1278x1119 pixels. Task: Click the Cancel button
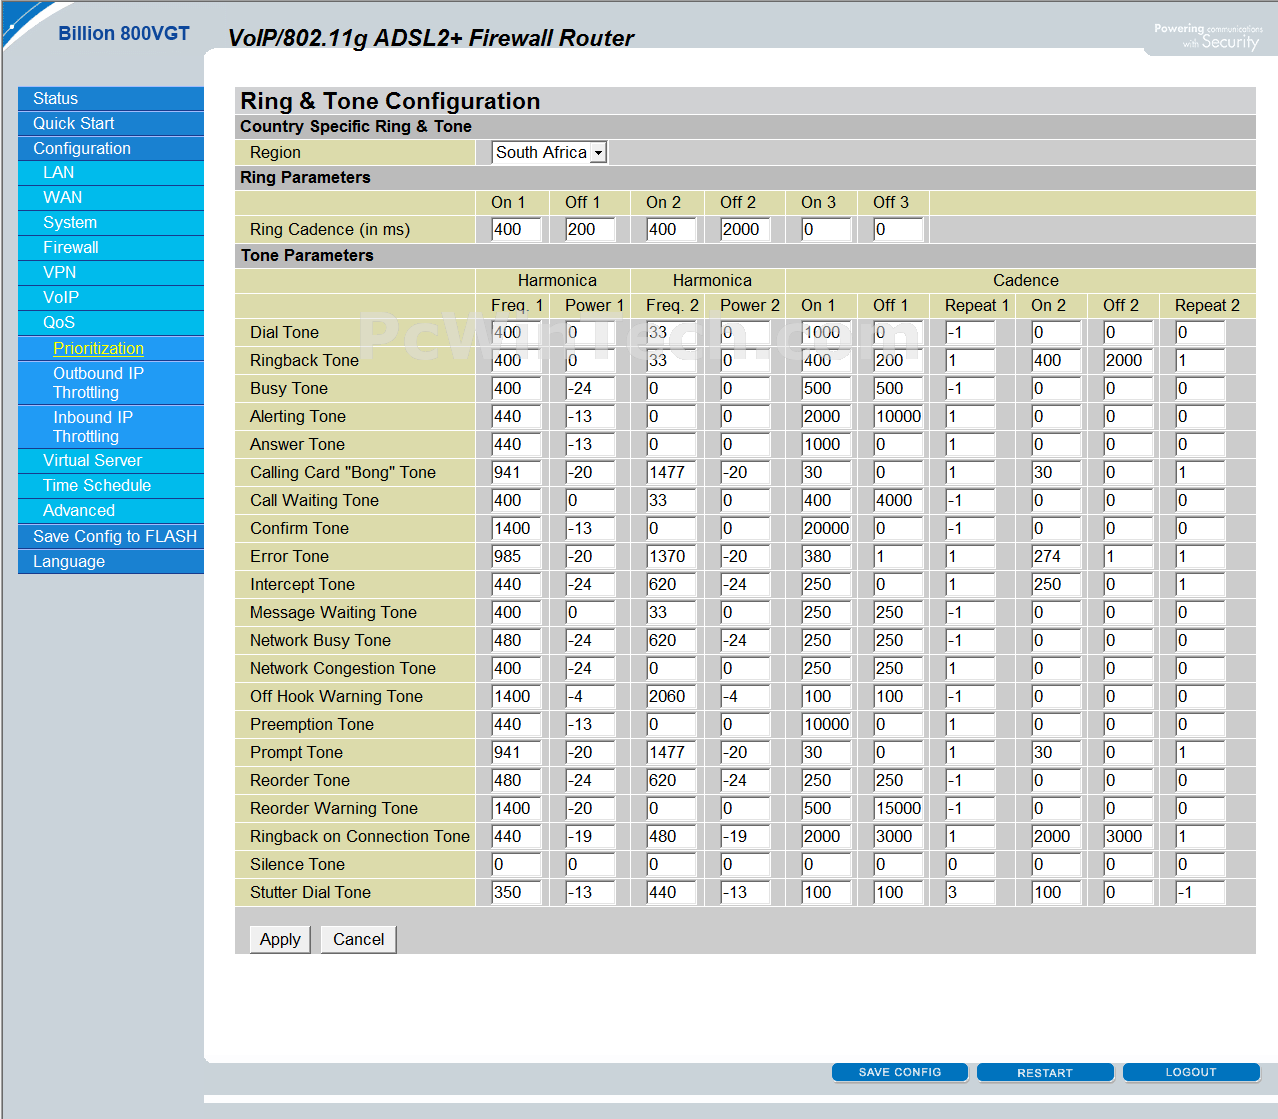tap(358, 939)
